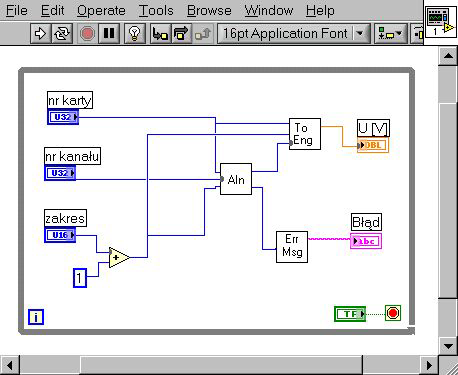Click the Abort Execution stop button
This screenshot has width=458, height=375.
88,33
